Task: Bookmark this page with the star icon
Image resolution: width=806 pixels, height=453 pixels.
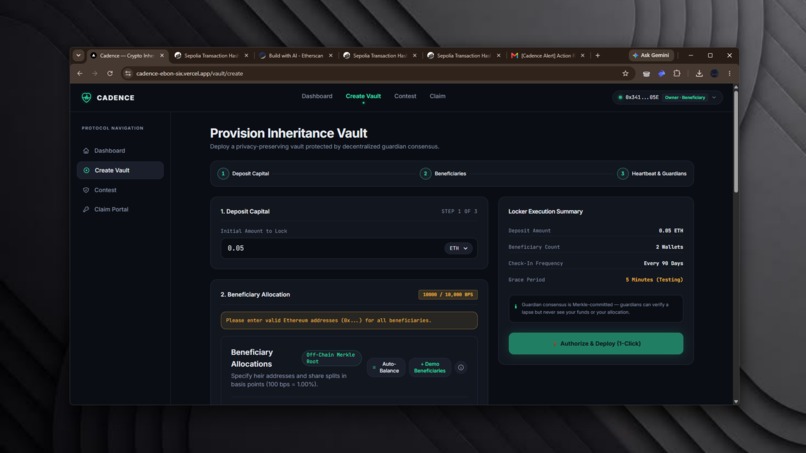Action: pos(625,74)
